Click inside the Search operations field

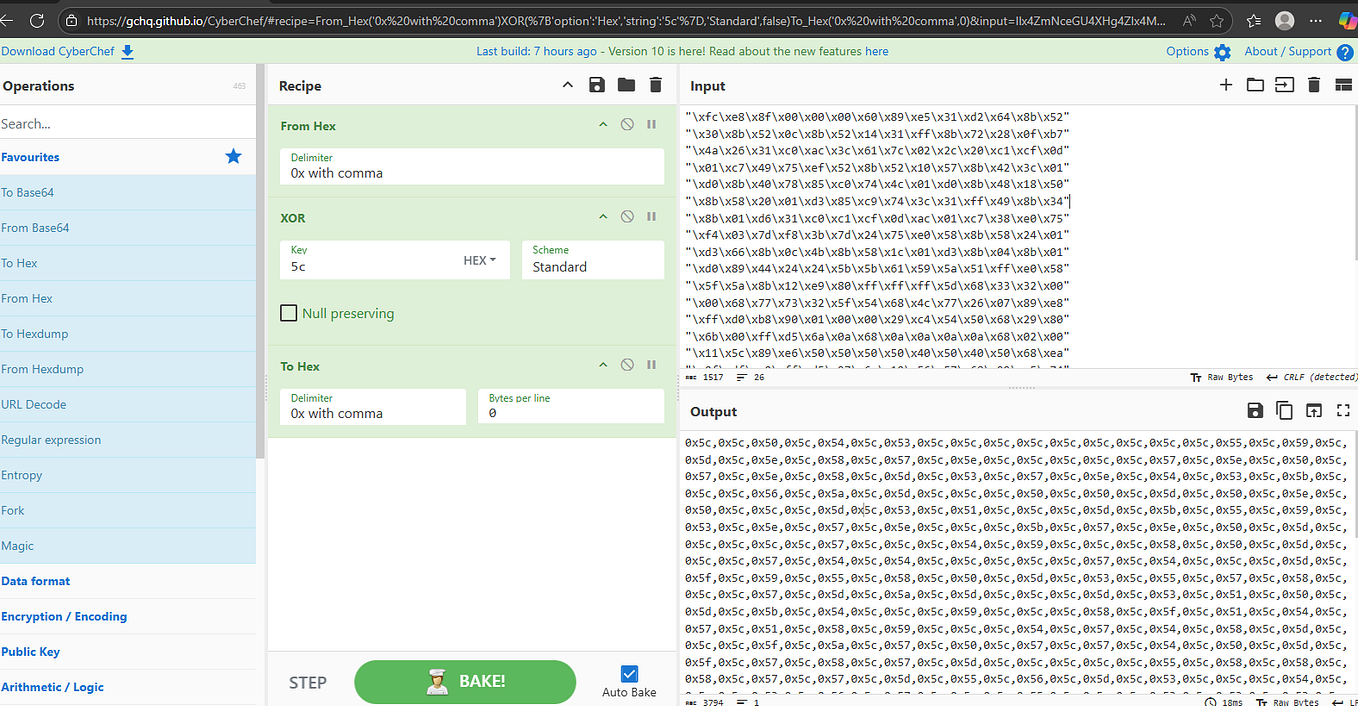click(128, 123)
